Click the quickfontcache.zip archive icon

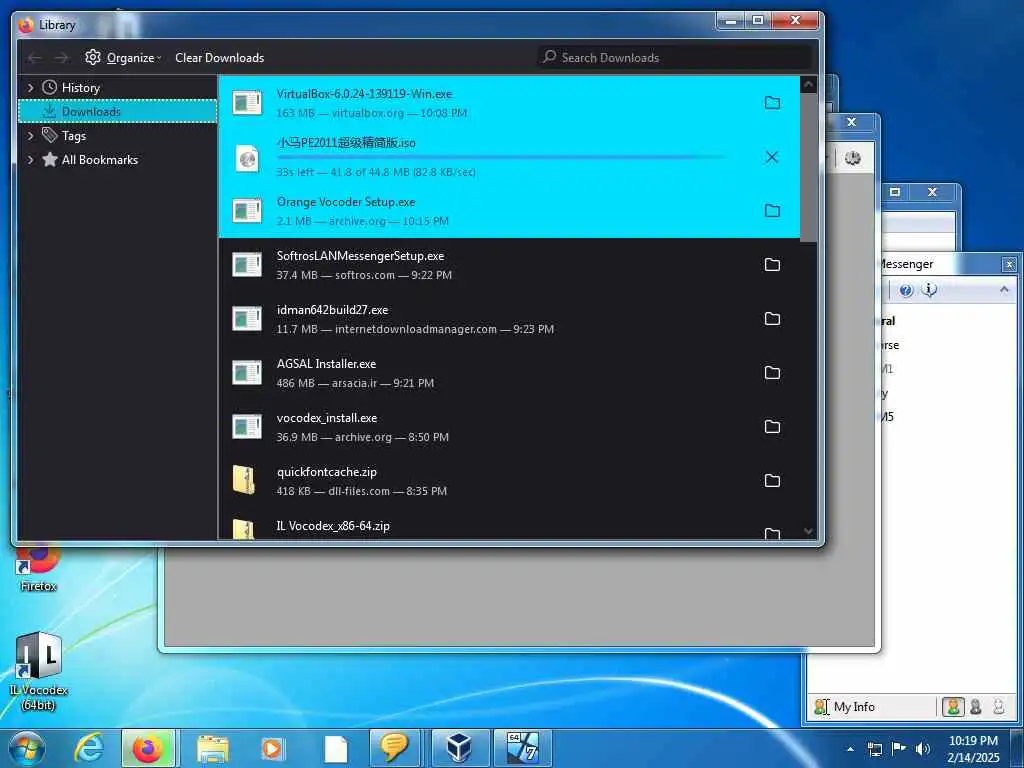click(x=244, y=480)
